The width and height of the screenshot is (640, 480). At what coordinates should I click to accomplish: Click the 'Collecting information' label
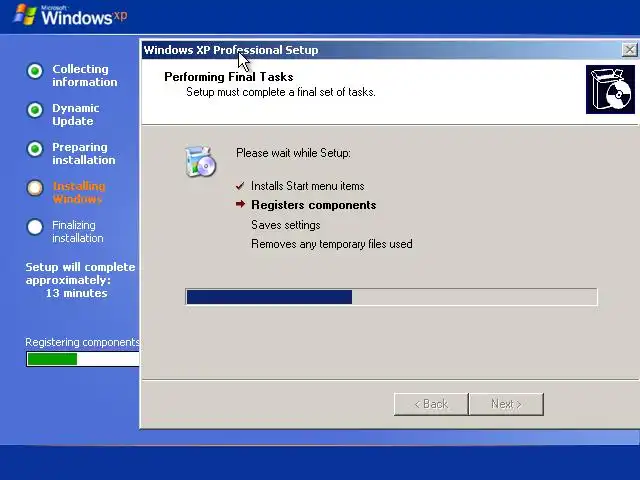pos(84,76)
